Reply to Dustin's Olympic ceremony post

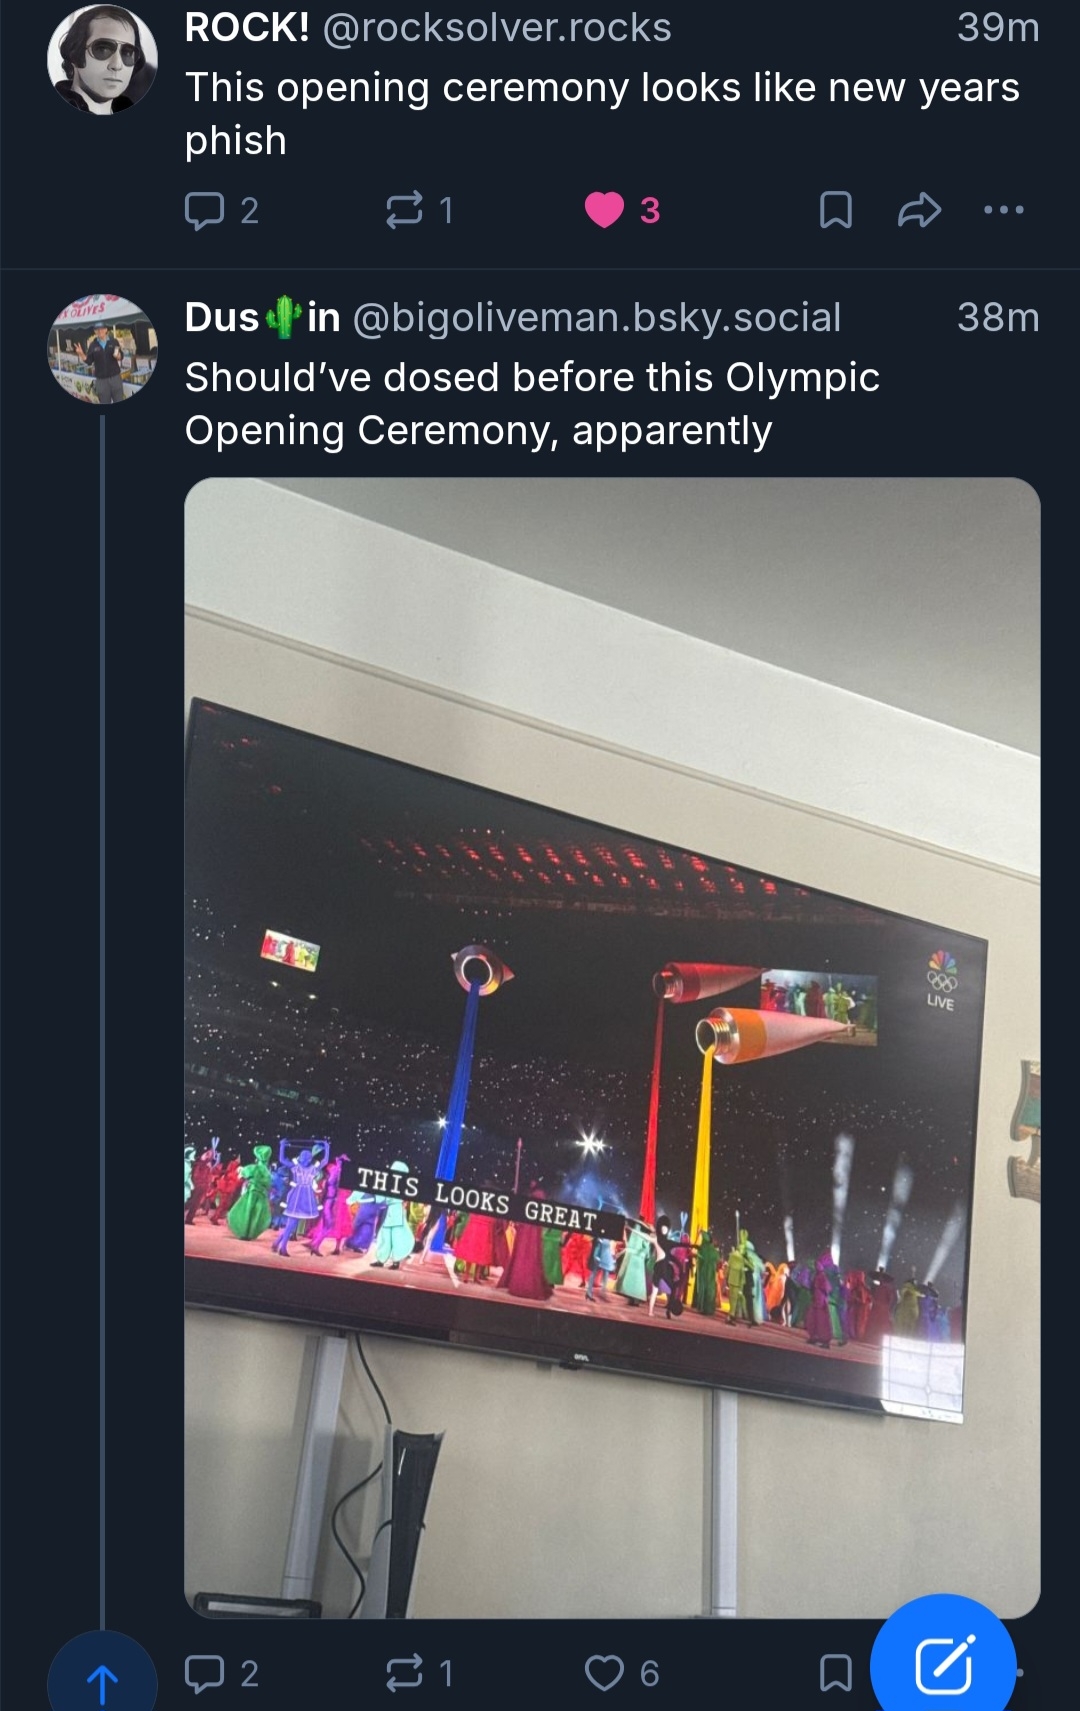click(205, 1673)
